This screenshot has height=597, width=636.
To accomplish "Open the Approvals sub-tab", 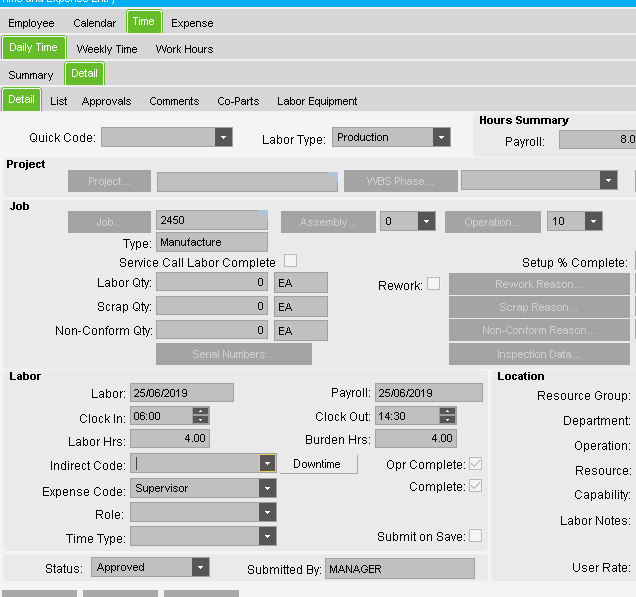I will click(x=106, y=101).
